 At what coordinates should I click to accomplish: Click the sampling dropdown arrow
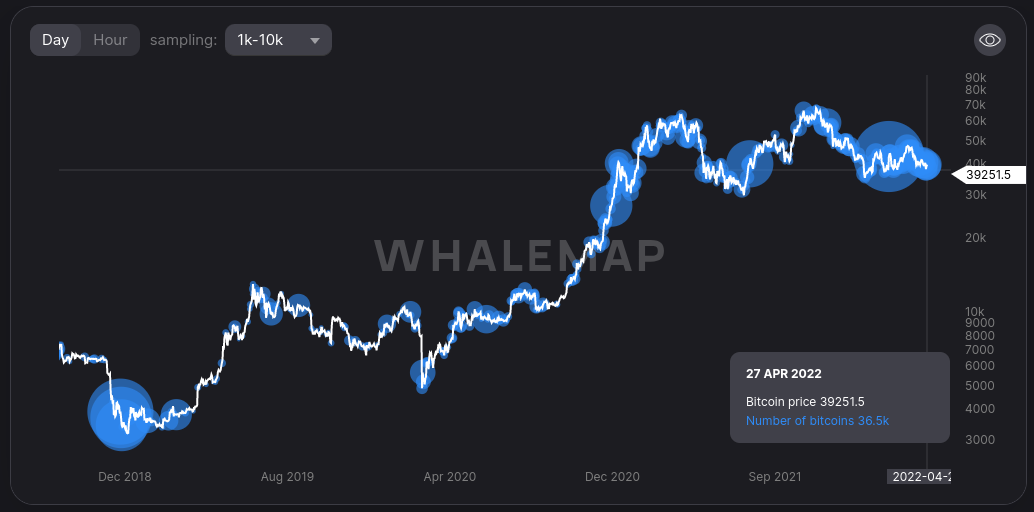(315, 41)
